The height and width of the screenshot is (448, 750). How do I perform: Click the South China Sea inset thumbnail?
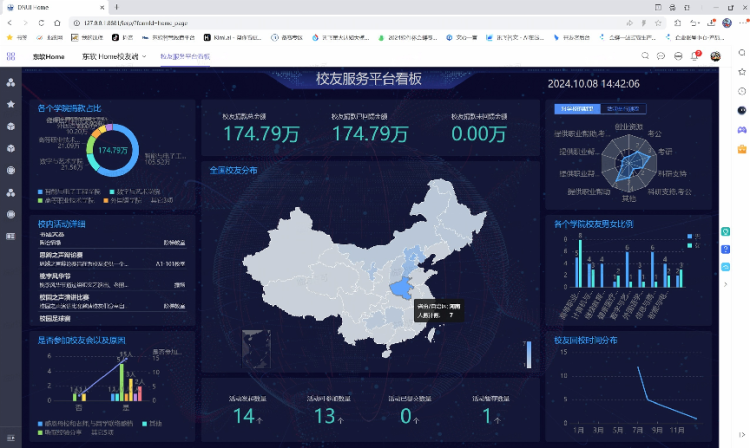click(256, 349)
